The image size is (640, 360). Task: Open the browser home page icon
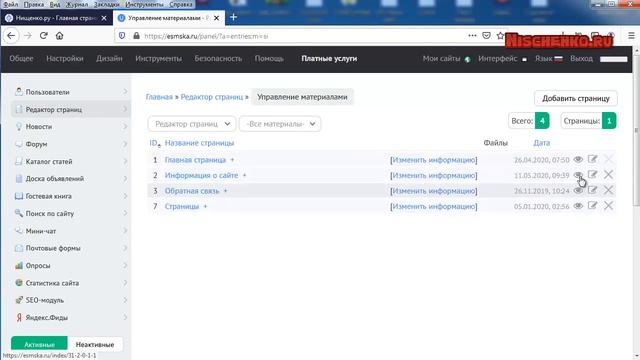point(60,36)
